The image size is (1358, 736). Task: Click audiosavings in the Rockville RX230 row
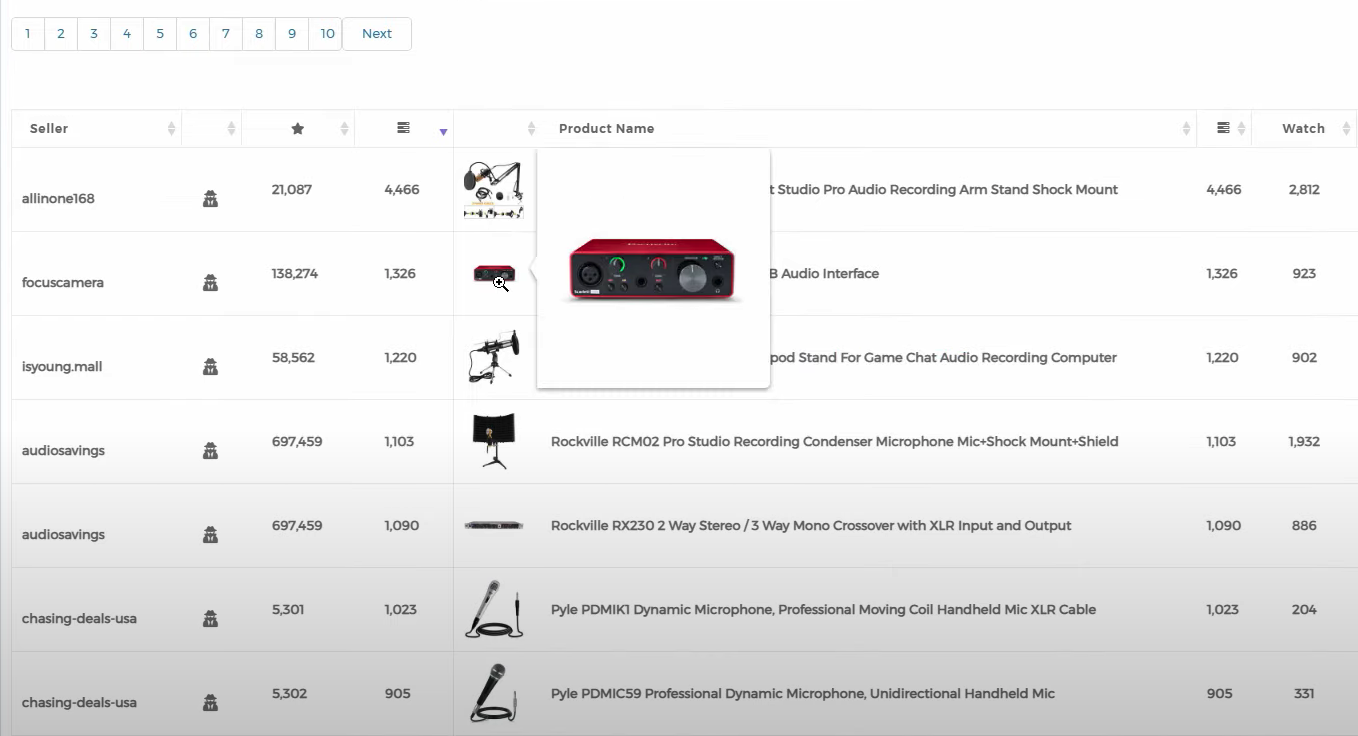click(63, 535)
